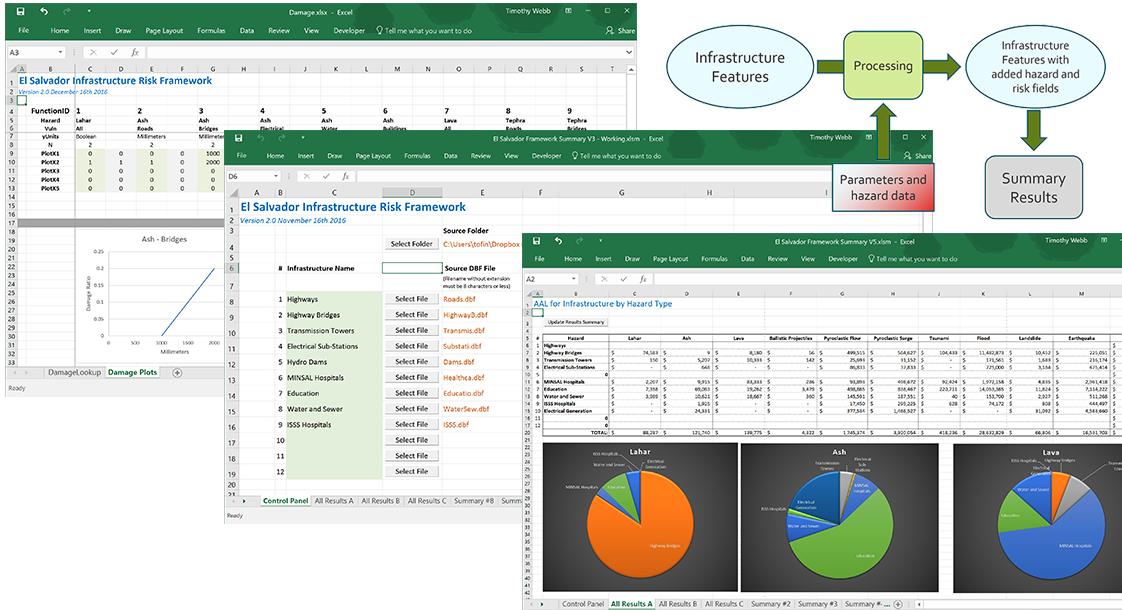
Task: Click the Redo icon in Framework Summary V3 window
Action: click(x=282, y=137)
